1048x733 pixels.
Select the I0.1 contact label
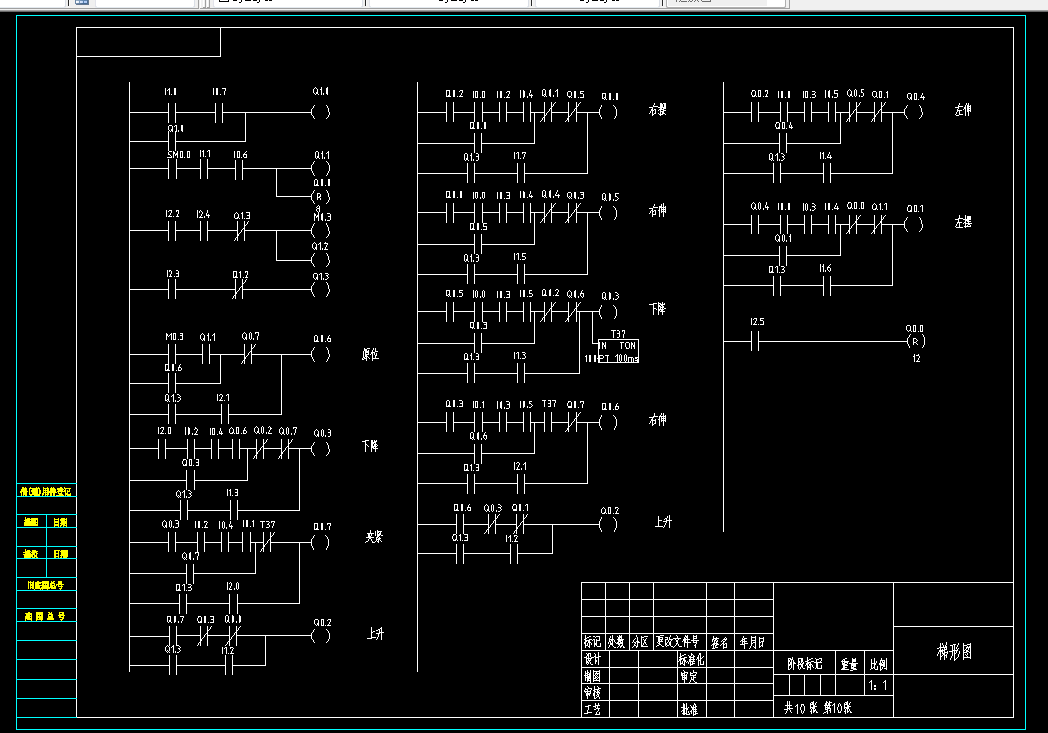click(x=479, y=404)
